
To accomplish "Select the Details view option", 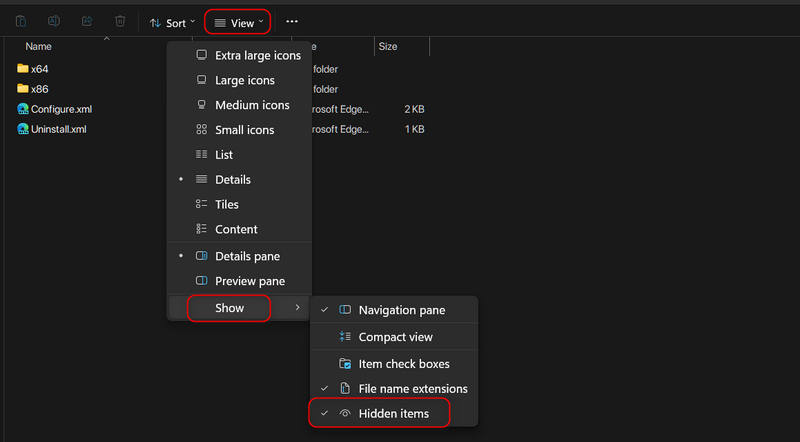I will click(x=240, y=180).
